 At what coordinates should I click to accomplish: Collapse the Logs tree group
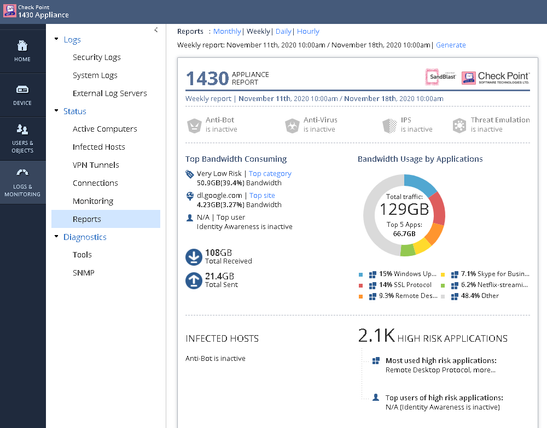(x=57, y=39)
